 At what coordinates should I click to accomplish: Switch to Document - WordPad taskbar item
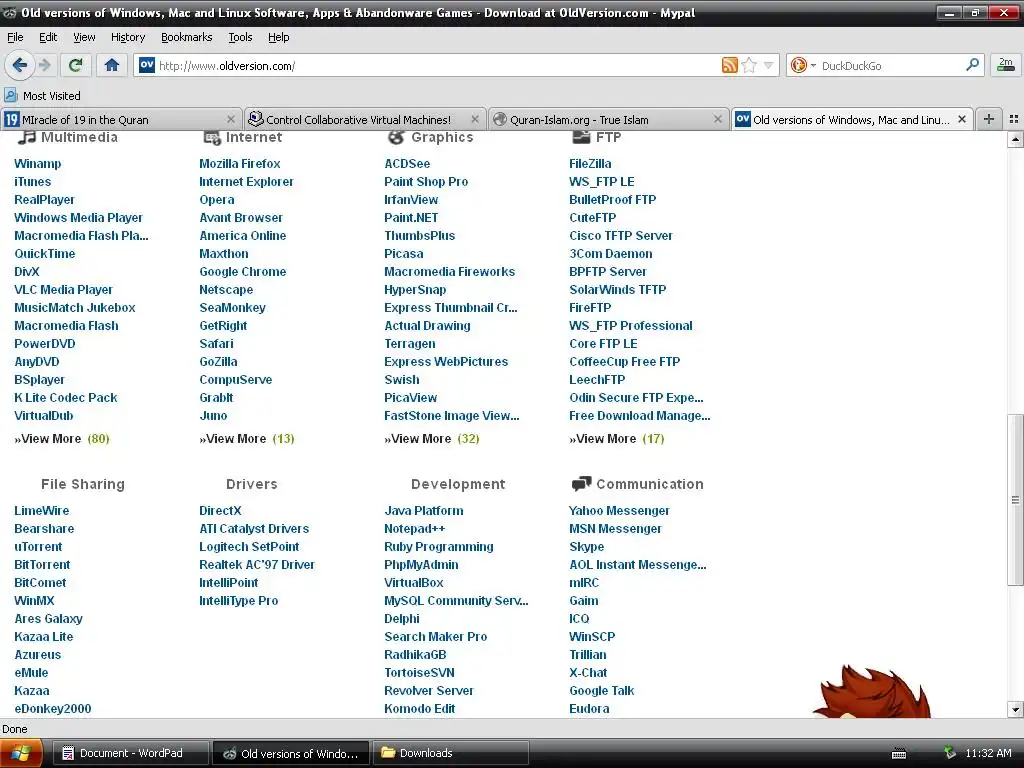(130, 753)
